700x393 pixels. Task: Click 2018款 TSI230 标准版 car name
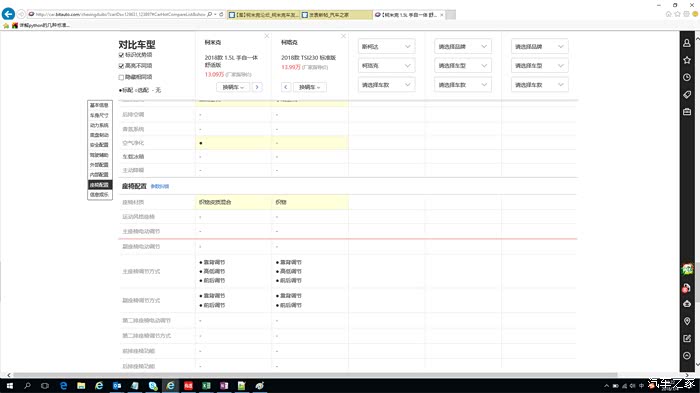tap(308, 58)
